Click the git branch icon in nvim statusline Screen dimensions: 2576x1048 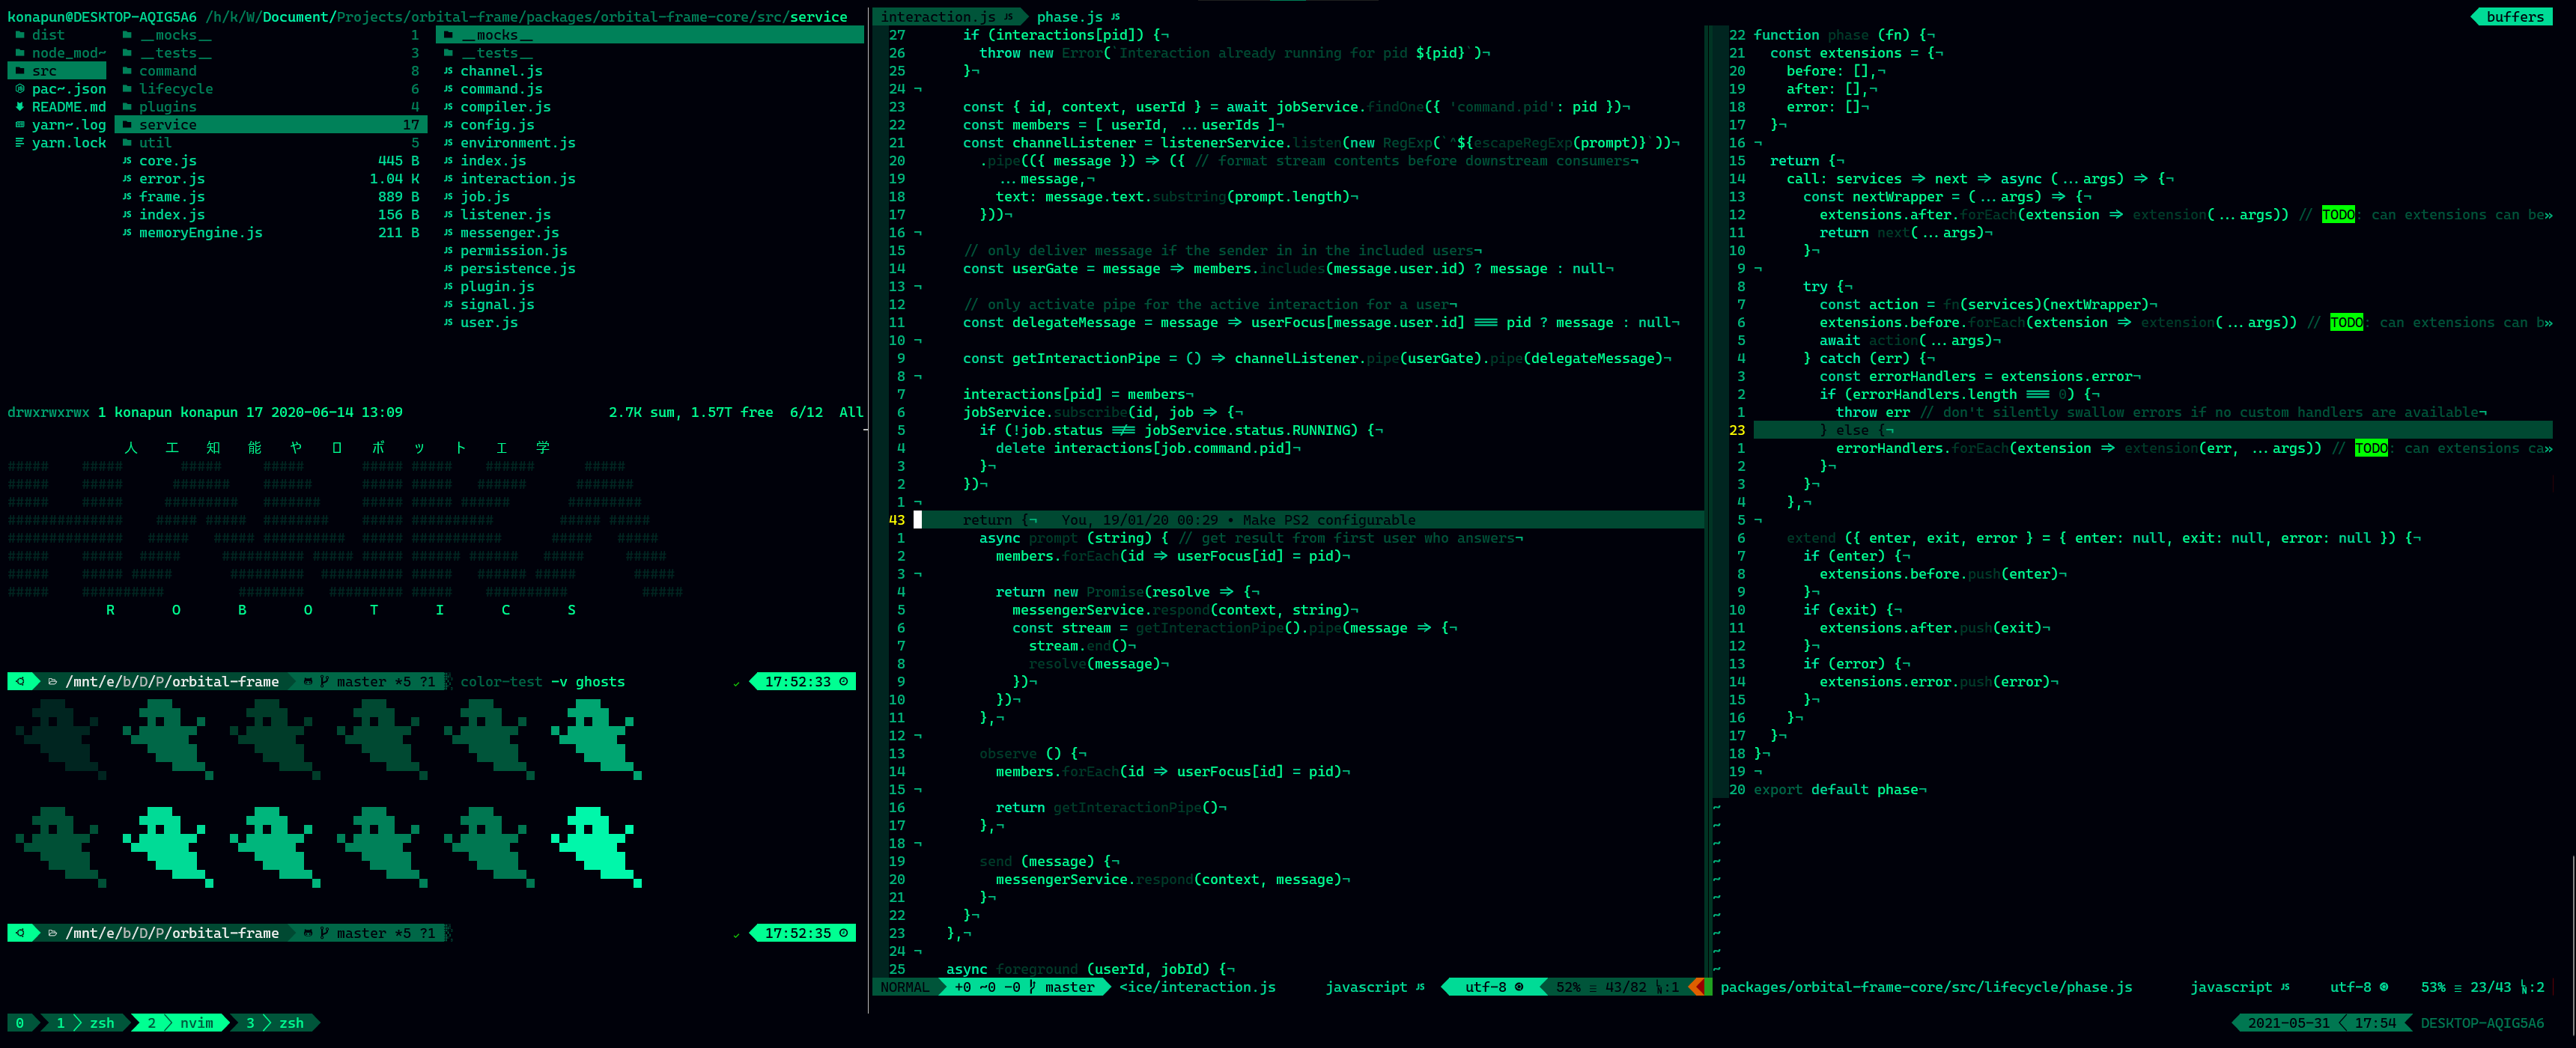click(1032, 987)
